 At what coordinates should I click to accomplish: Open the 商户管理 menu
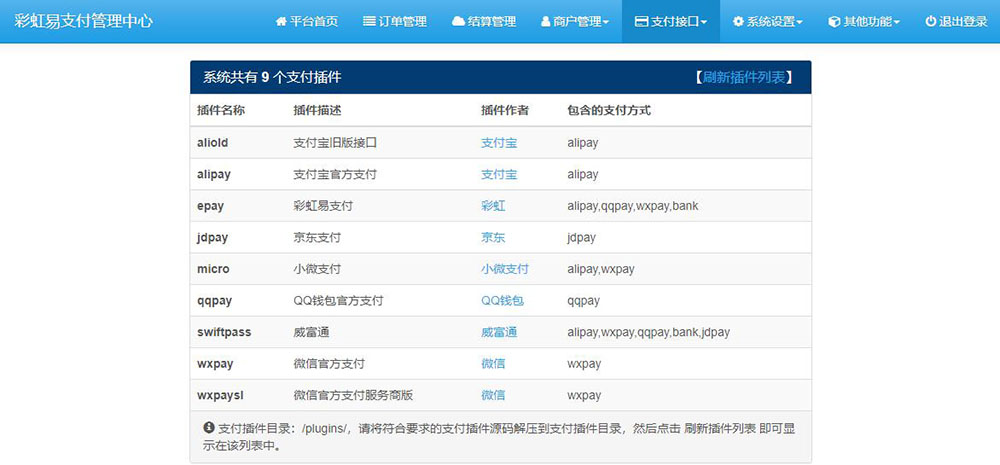pos(575,22)
